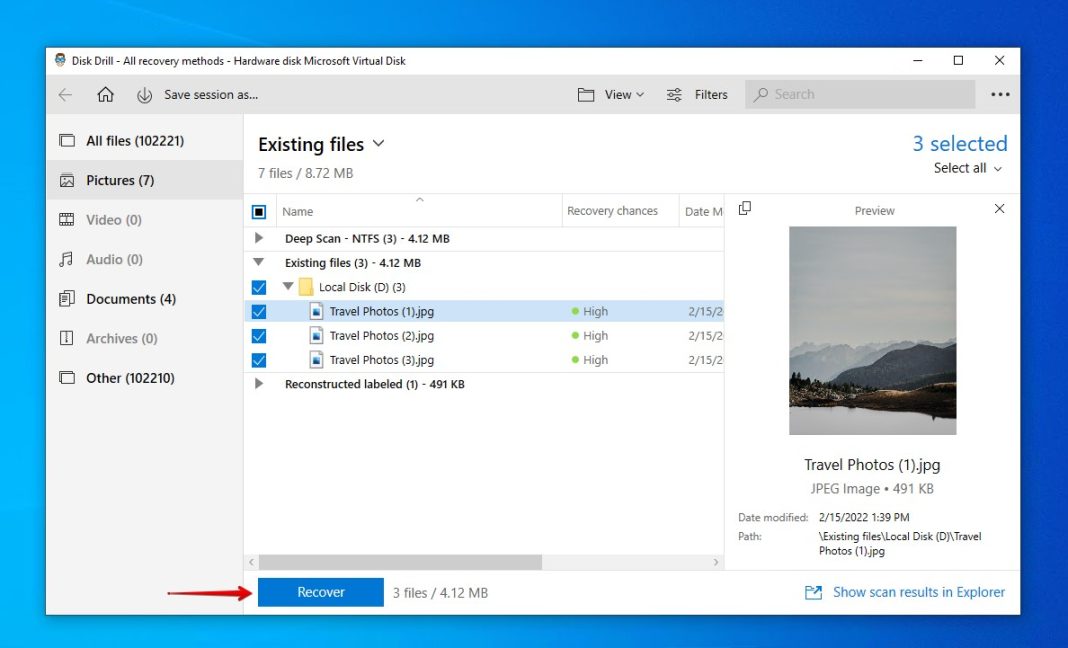
Task: Uncheck the Local Disk (D) checkbox
Action: 259,287
